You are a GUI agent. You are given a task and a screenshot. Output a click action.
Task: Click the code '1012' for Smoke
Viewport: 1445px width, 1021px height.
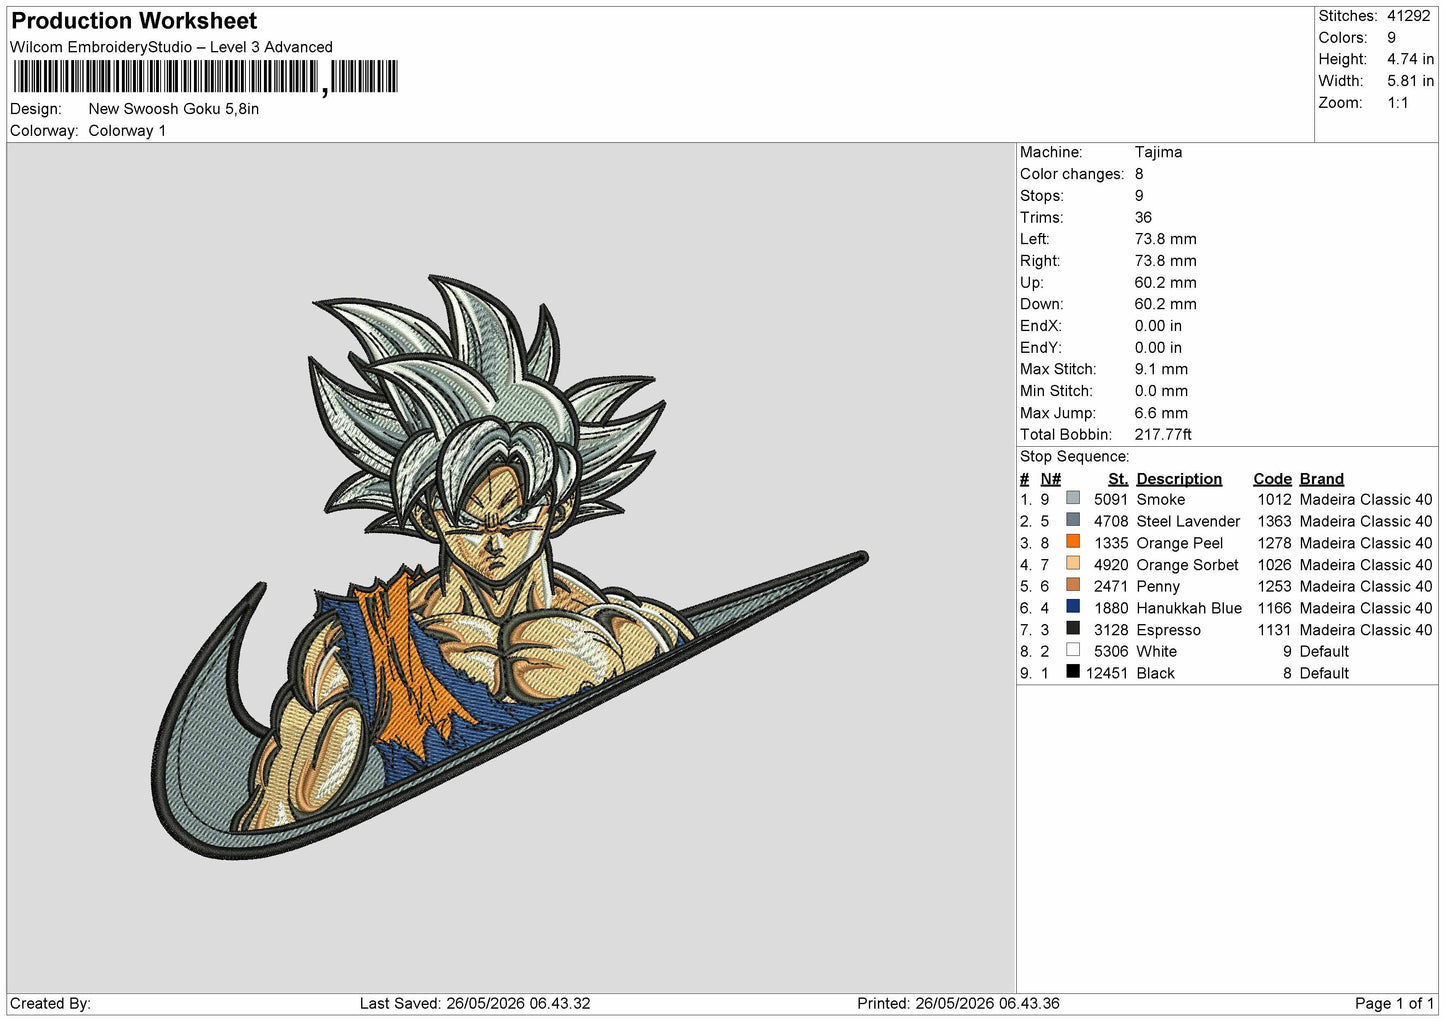point(1274,500)
